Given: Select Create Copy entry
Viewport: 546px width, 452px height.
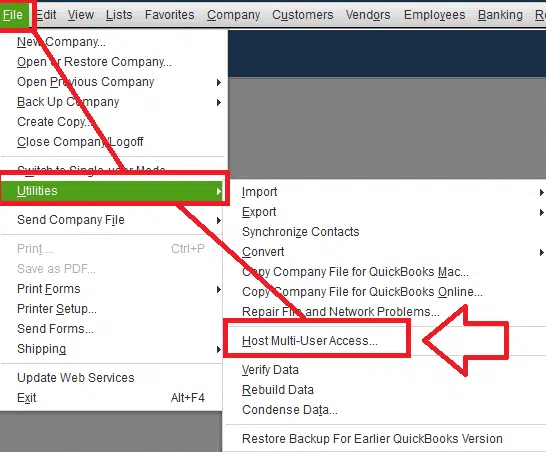Looking at the screenshot, I should (111, 122).
